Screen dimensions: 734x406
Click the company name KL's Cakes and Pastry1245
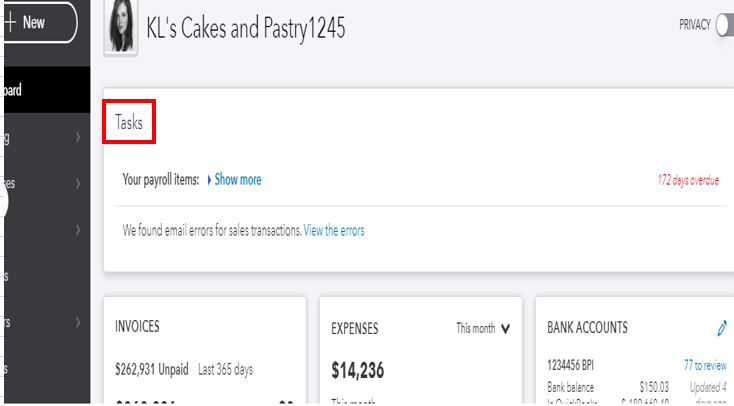click(246, 29)
